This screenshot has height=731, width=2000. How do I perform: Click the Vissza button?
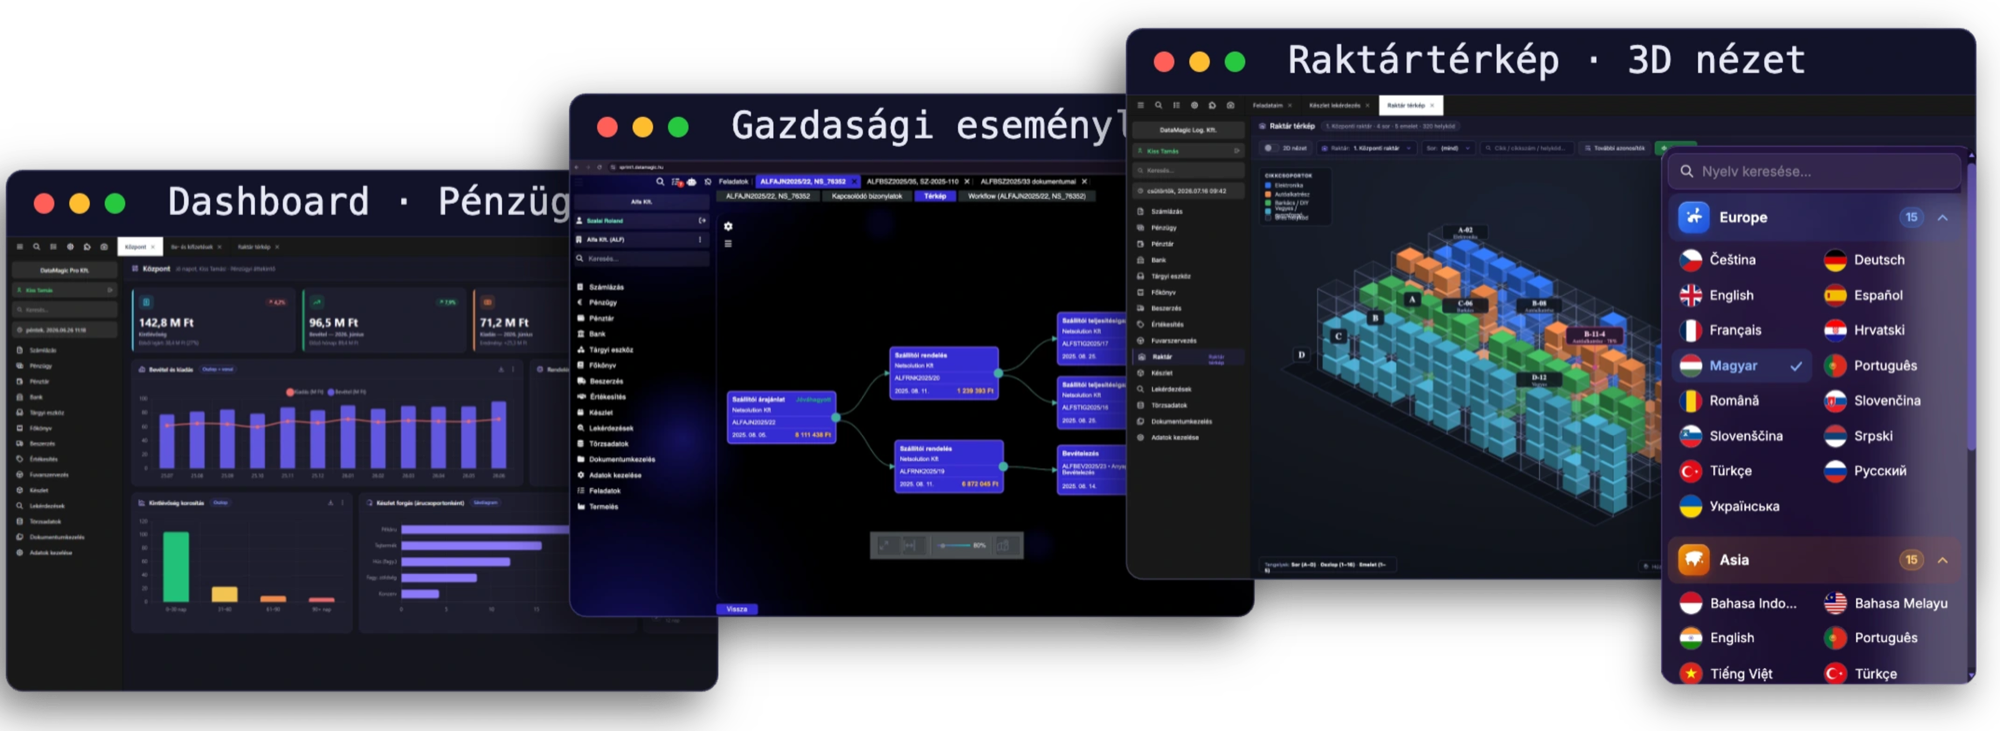pyautogui.click(x=737, y=609)
